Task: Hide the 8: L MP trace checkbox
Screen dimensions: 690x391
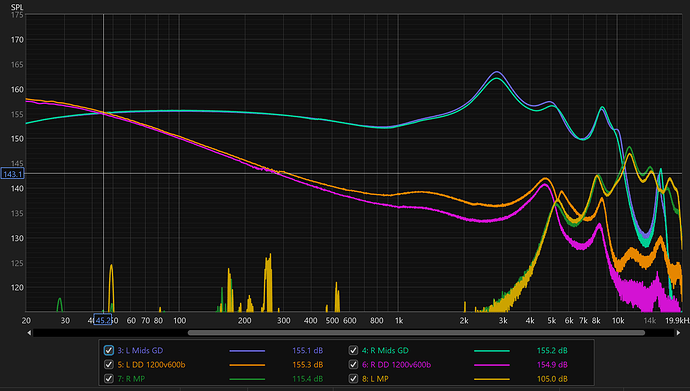Action: [x=353, y=379]
